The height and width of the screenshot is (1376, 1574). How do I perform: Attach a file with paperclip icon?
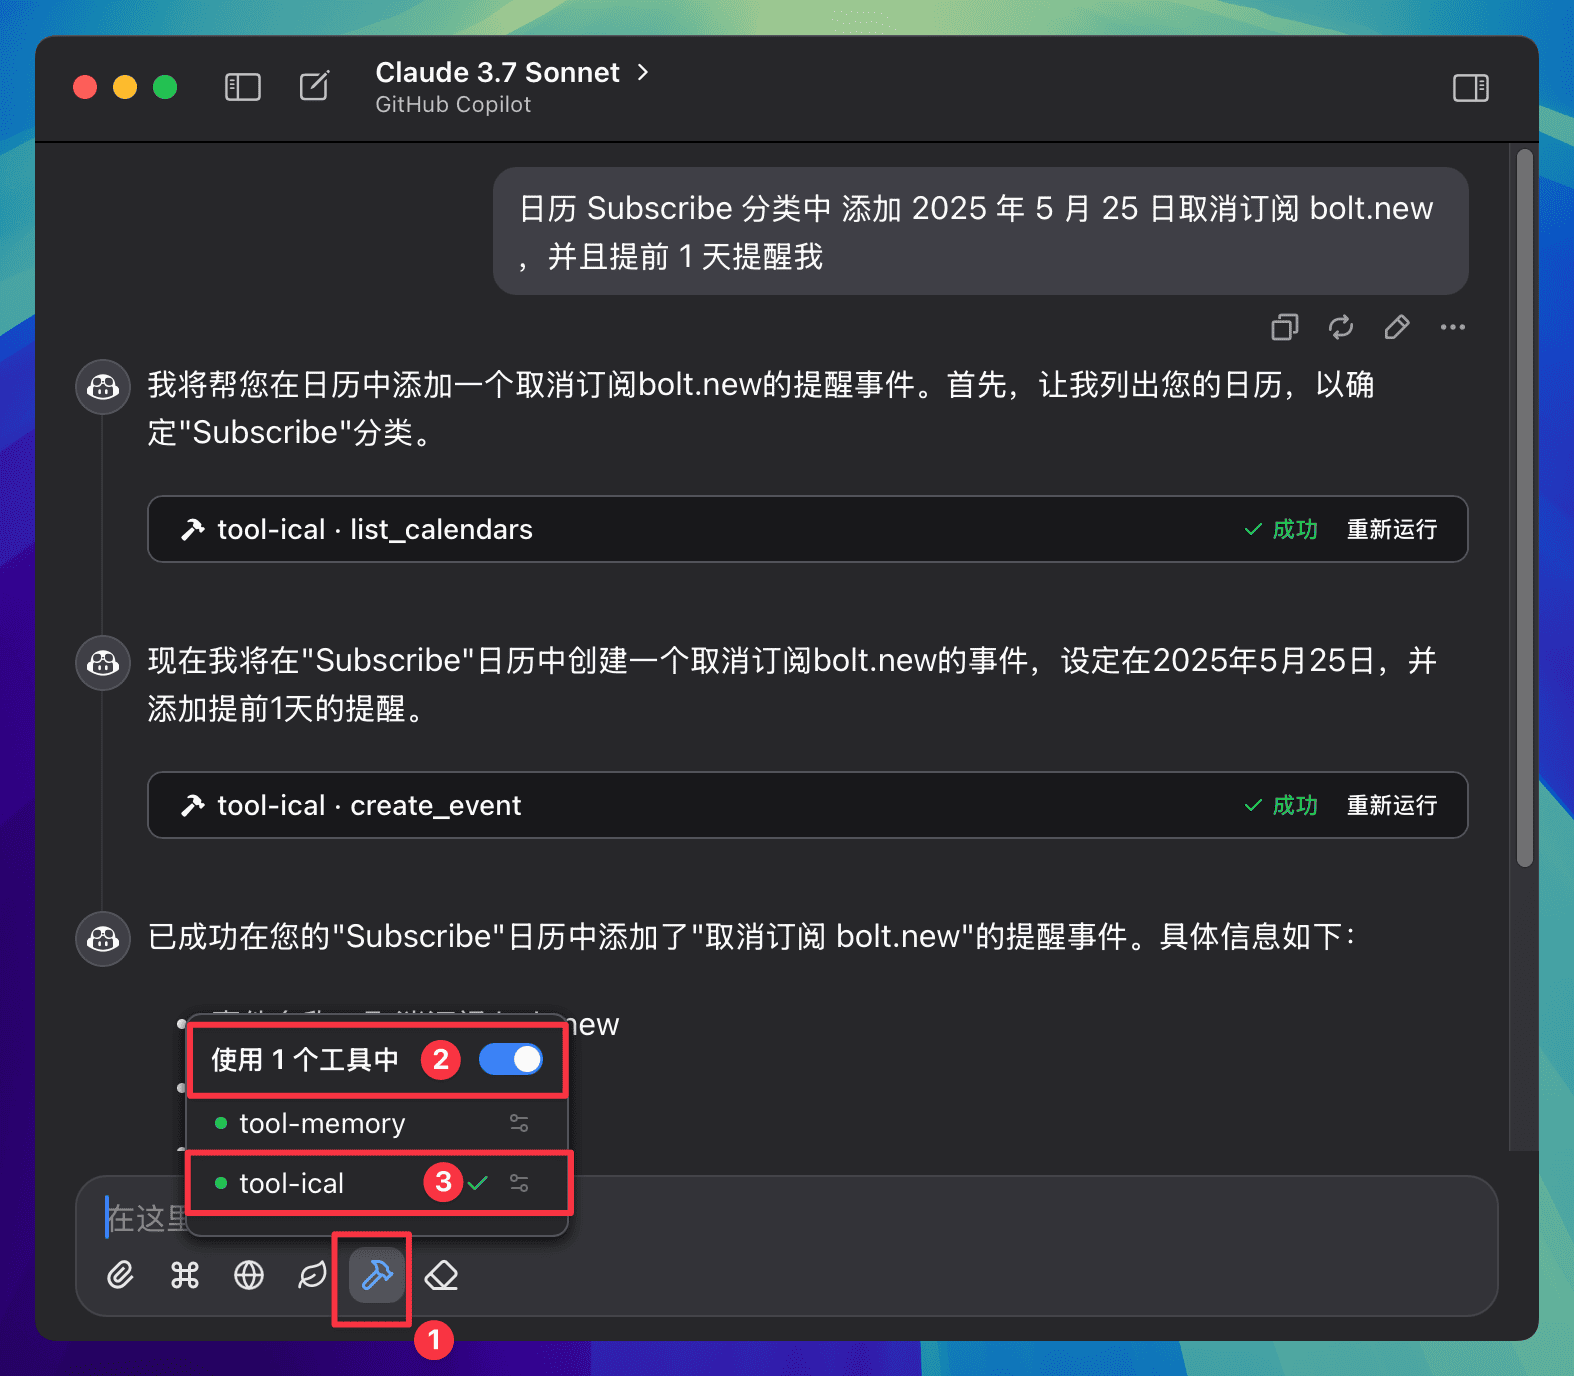pyautogui.click(x=120, y=1275)
